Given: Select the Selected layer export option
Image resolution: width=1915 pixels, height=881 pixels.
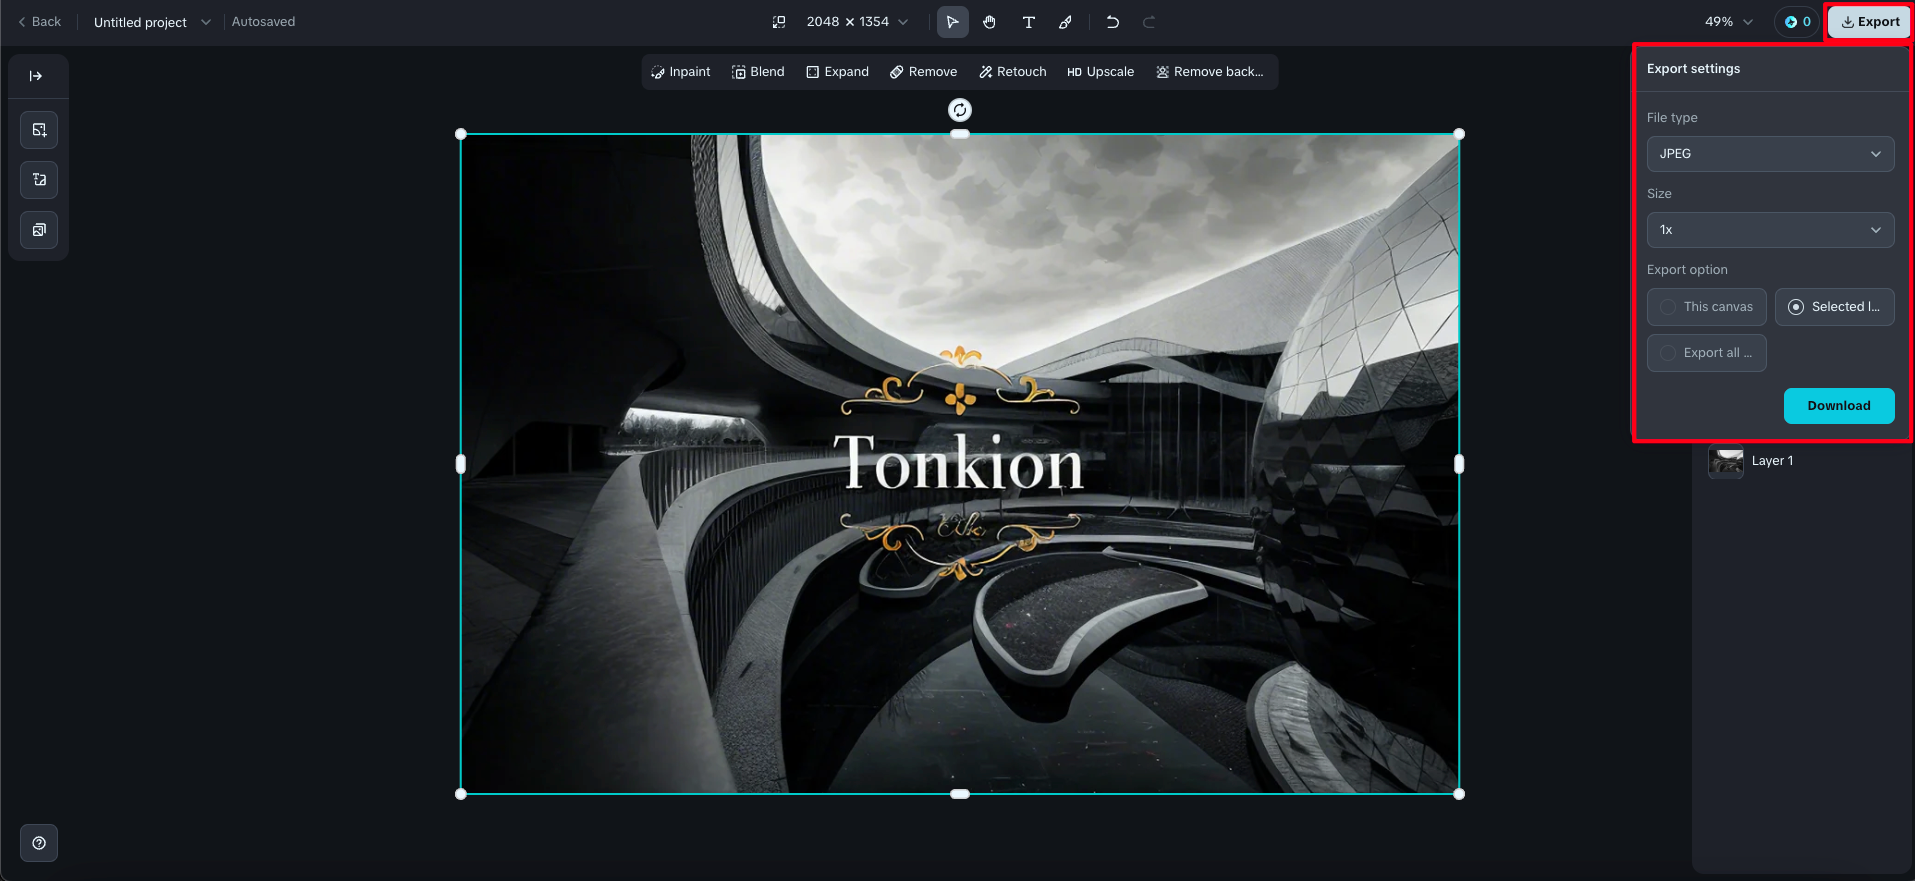Looking at the screenshot, I should click(x=1835, y=307).
